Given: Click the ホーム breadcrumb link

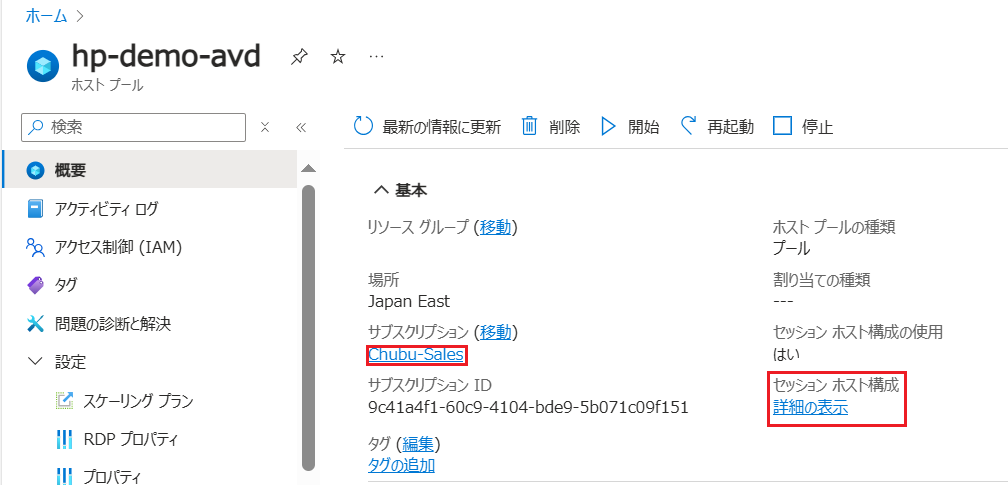Looking at the screenshot, I should point(46,17).
